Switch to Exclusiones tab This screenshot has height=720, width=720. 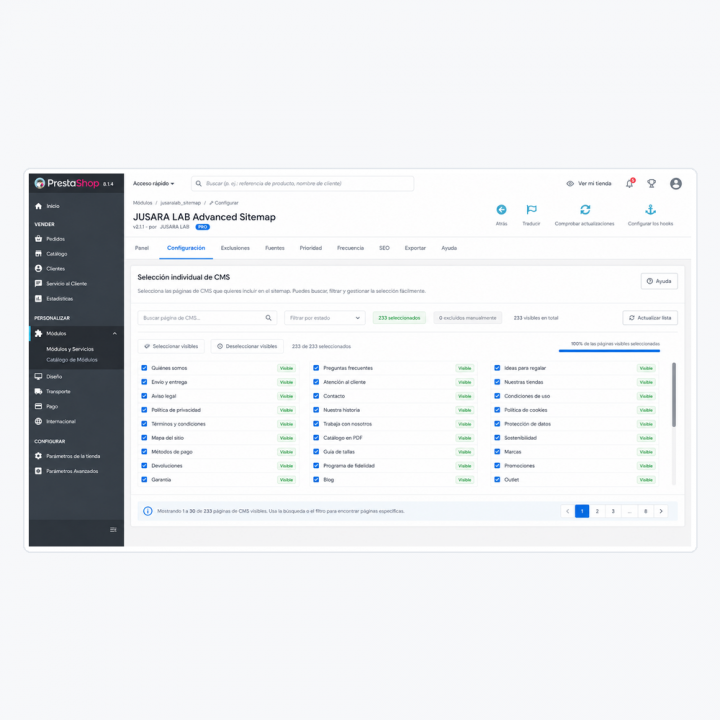point(235,248)
